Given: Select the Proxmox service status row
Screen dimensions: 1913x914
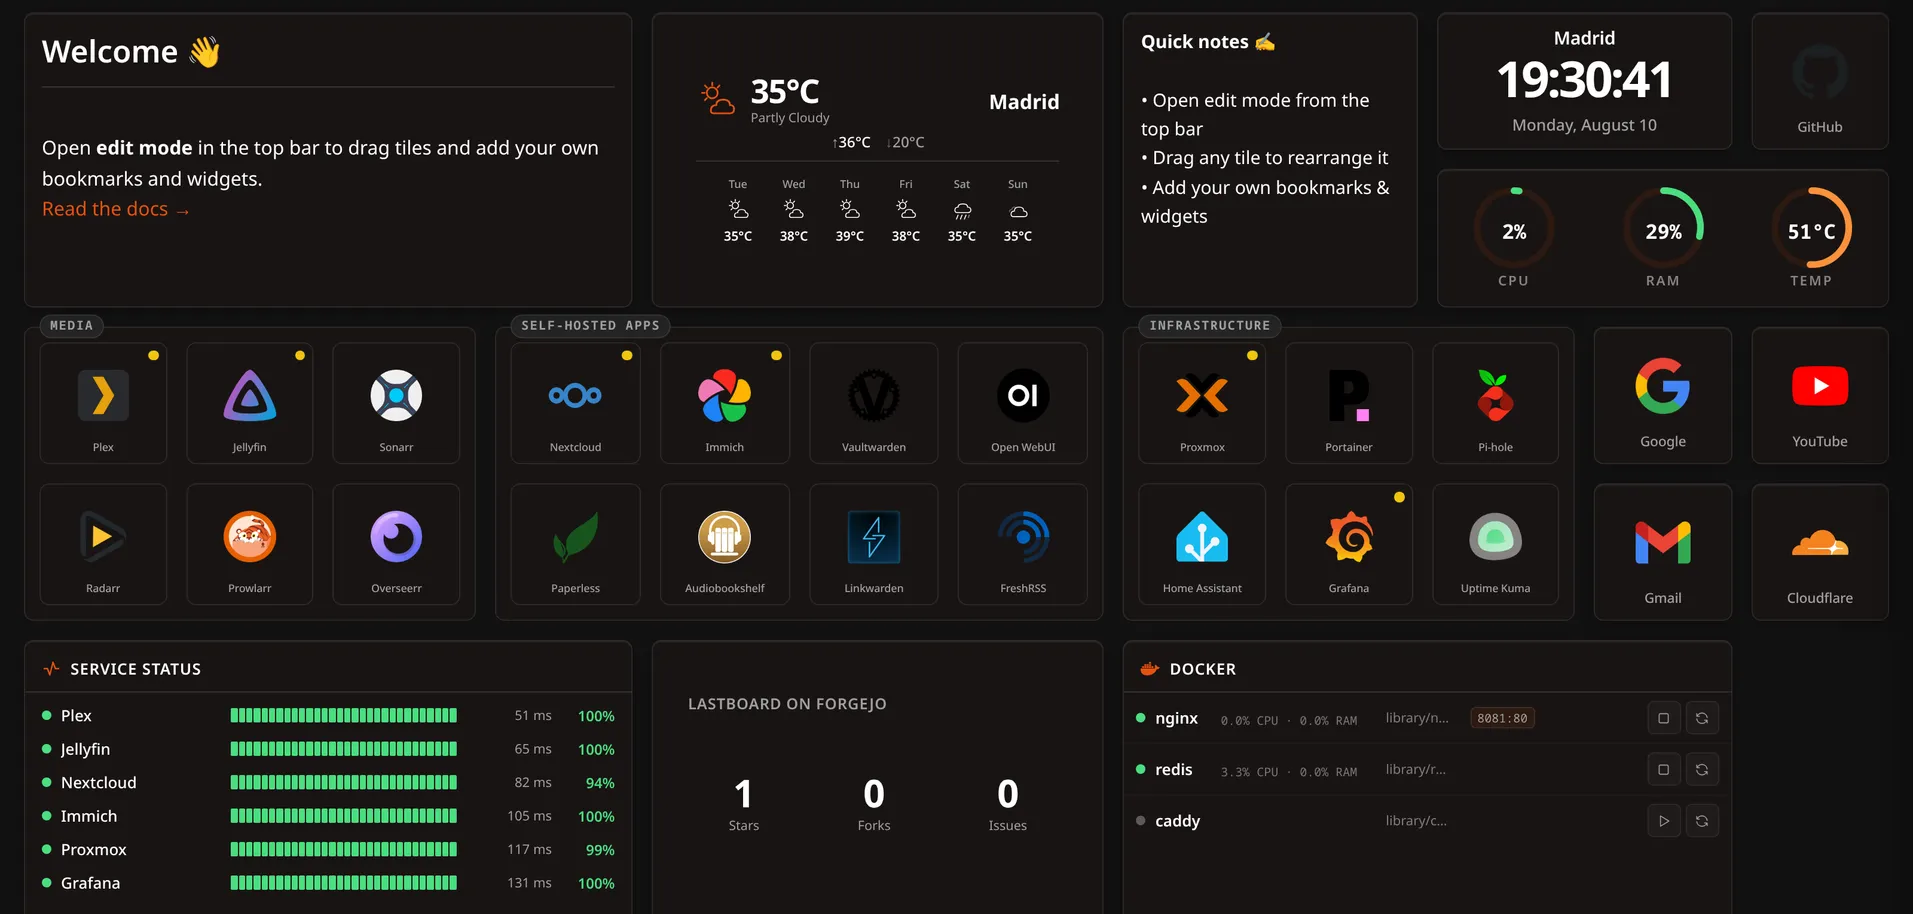Looking at the screenshot, I should [328, 849].
